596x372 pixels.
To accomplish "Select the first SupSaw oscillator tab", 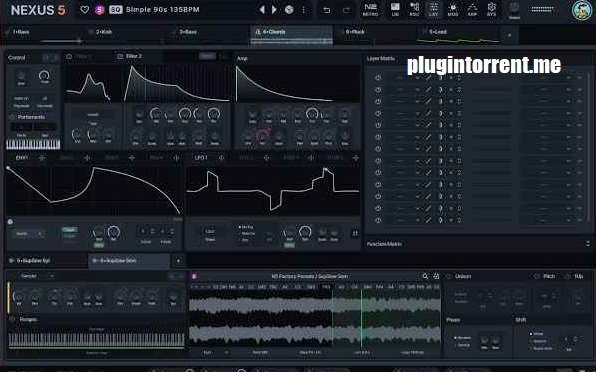I will click(46, 261).
